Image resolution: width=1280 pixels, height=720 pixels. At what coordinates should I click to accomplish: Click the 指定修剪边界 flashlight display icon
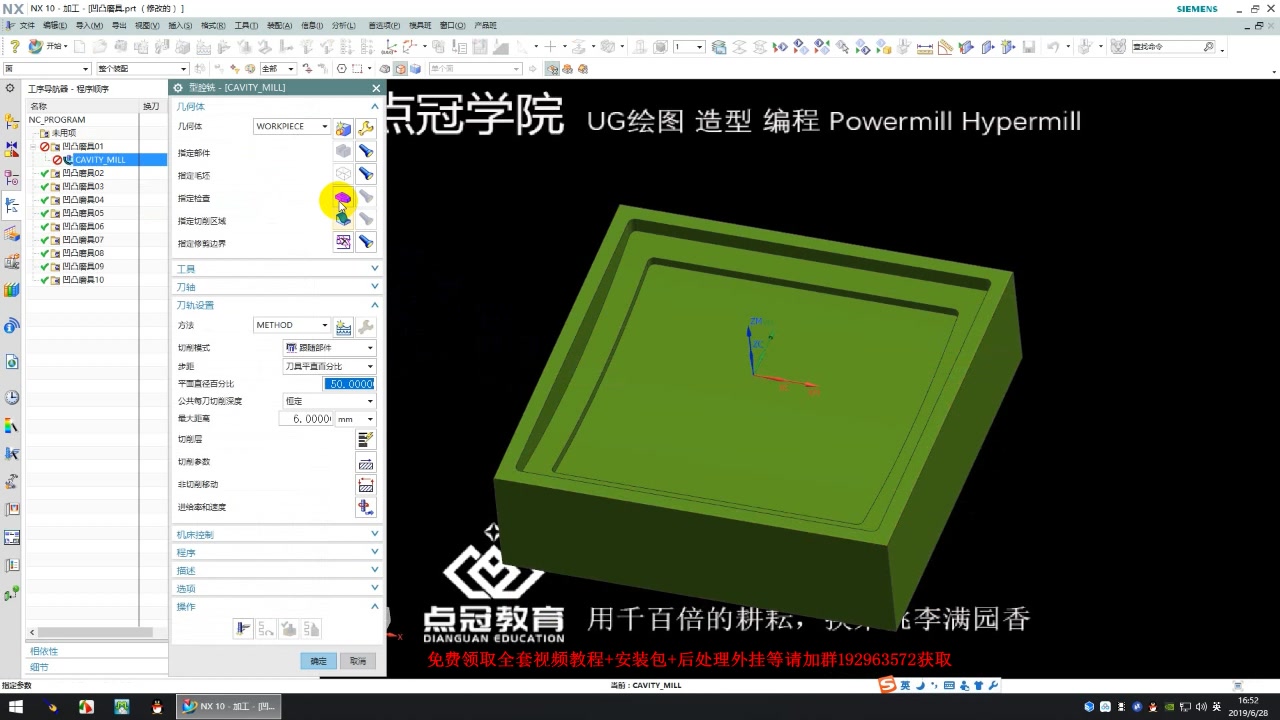[366, 242]
